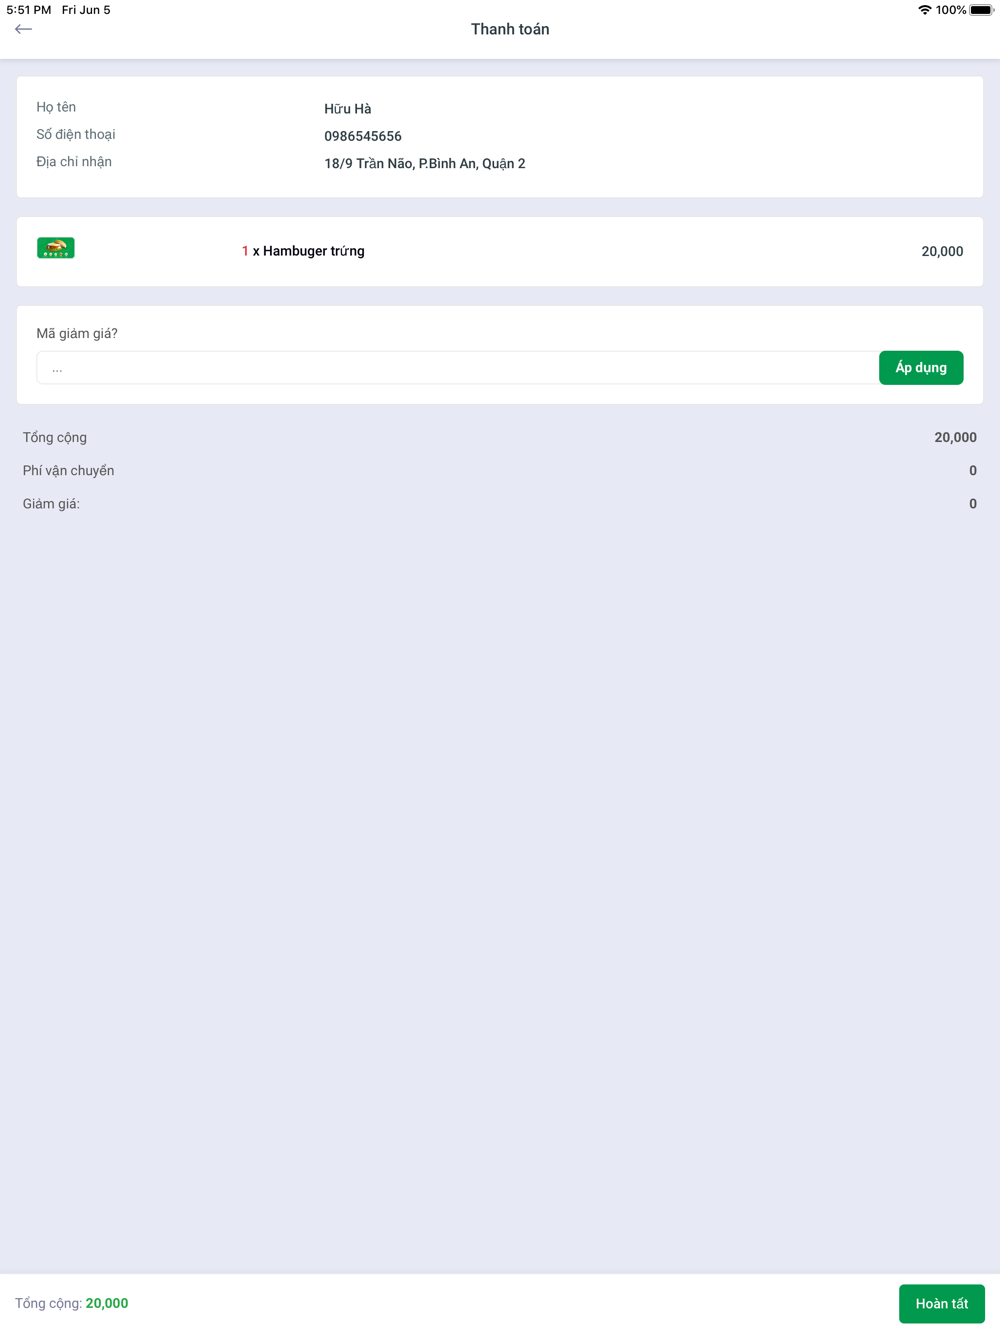The height and width of the screenshot is (1334, 1000).
Task: Select the phone number 0986545656
Action: coord(363,136)
